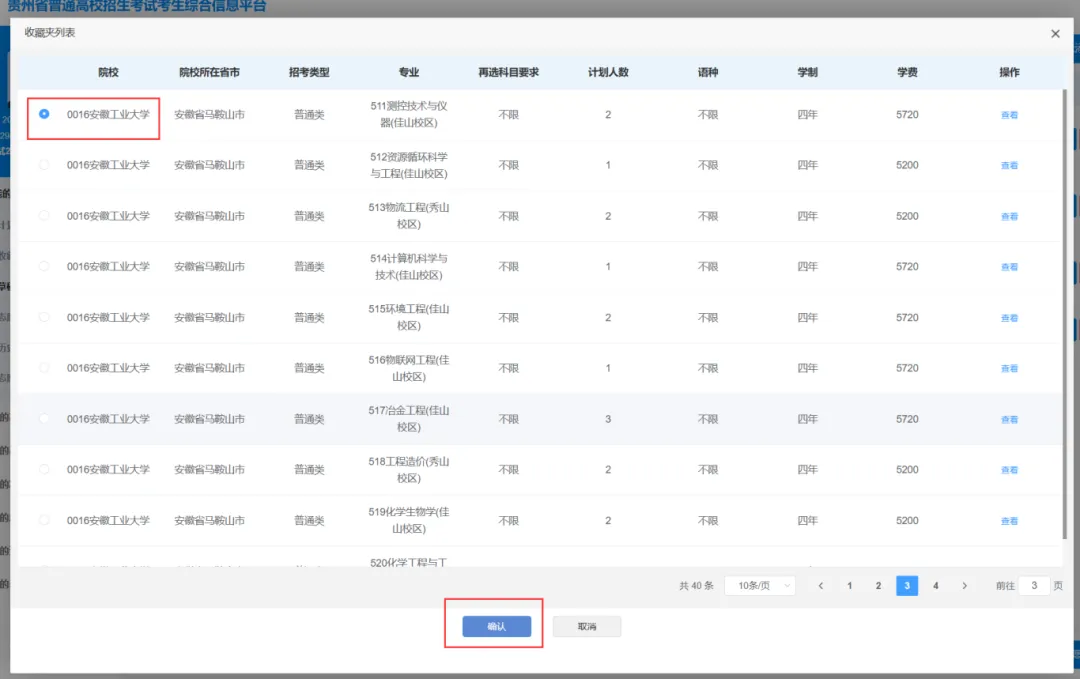This screenshot has width=1080, height=679.
Task: Select radio for 514计算机科学与技术 row
Action: click(x=44, y=266)
